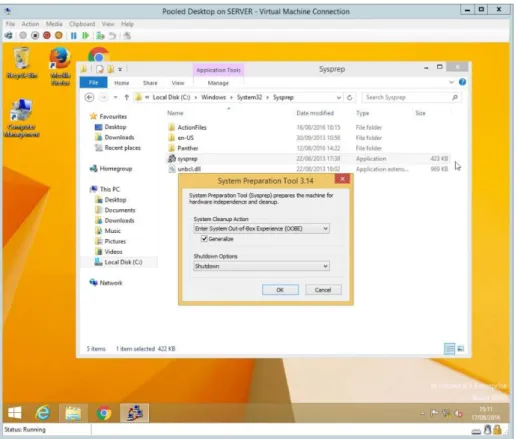Click the Windows Start button

(14, 413)
